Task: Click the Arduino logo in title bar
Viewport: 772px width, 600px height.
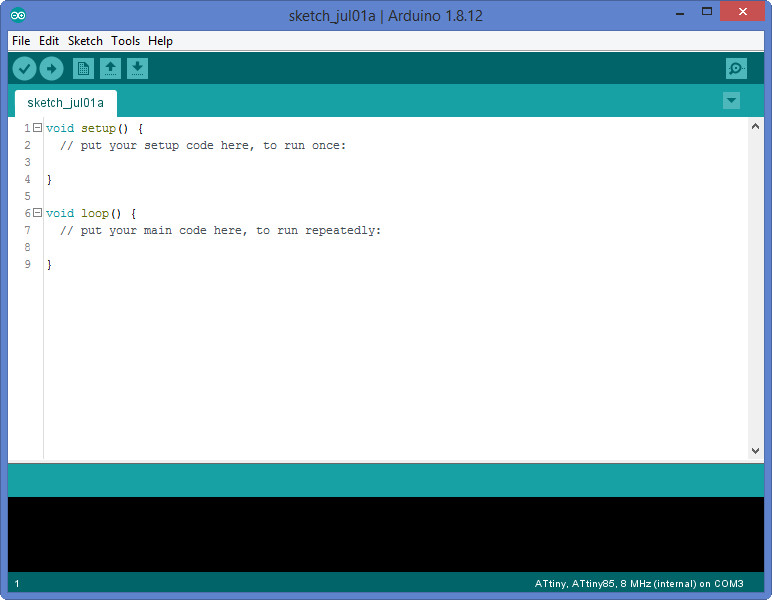Action: pos(18,16)
